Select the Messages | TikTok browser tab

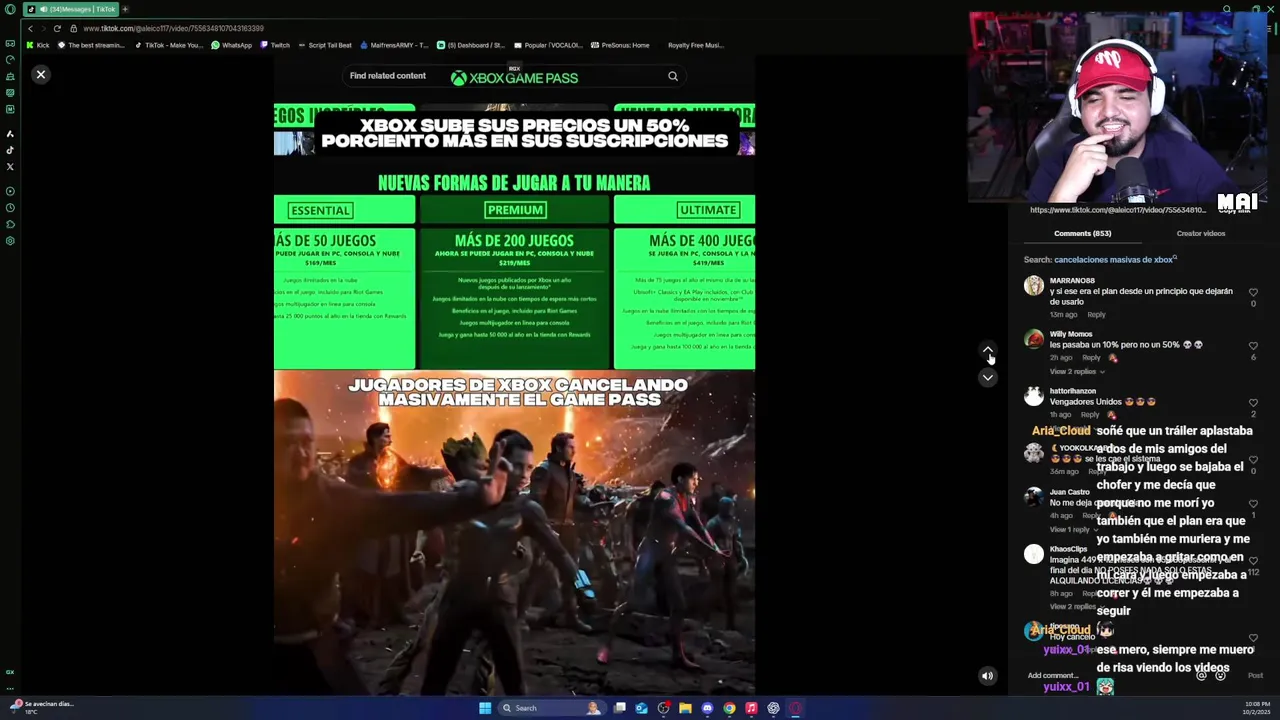pos(70,9)
